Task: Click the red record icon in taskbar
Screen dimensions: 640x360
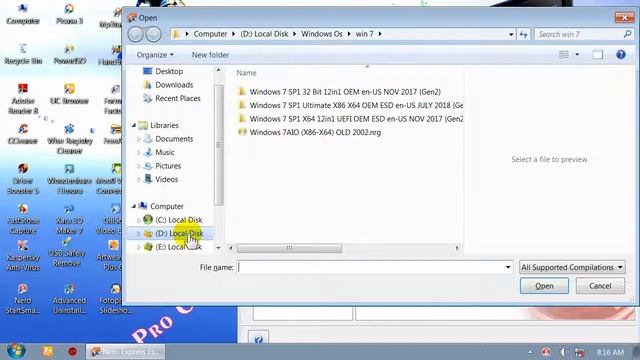Action: point(72,351)
